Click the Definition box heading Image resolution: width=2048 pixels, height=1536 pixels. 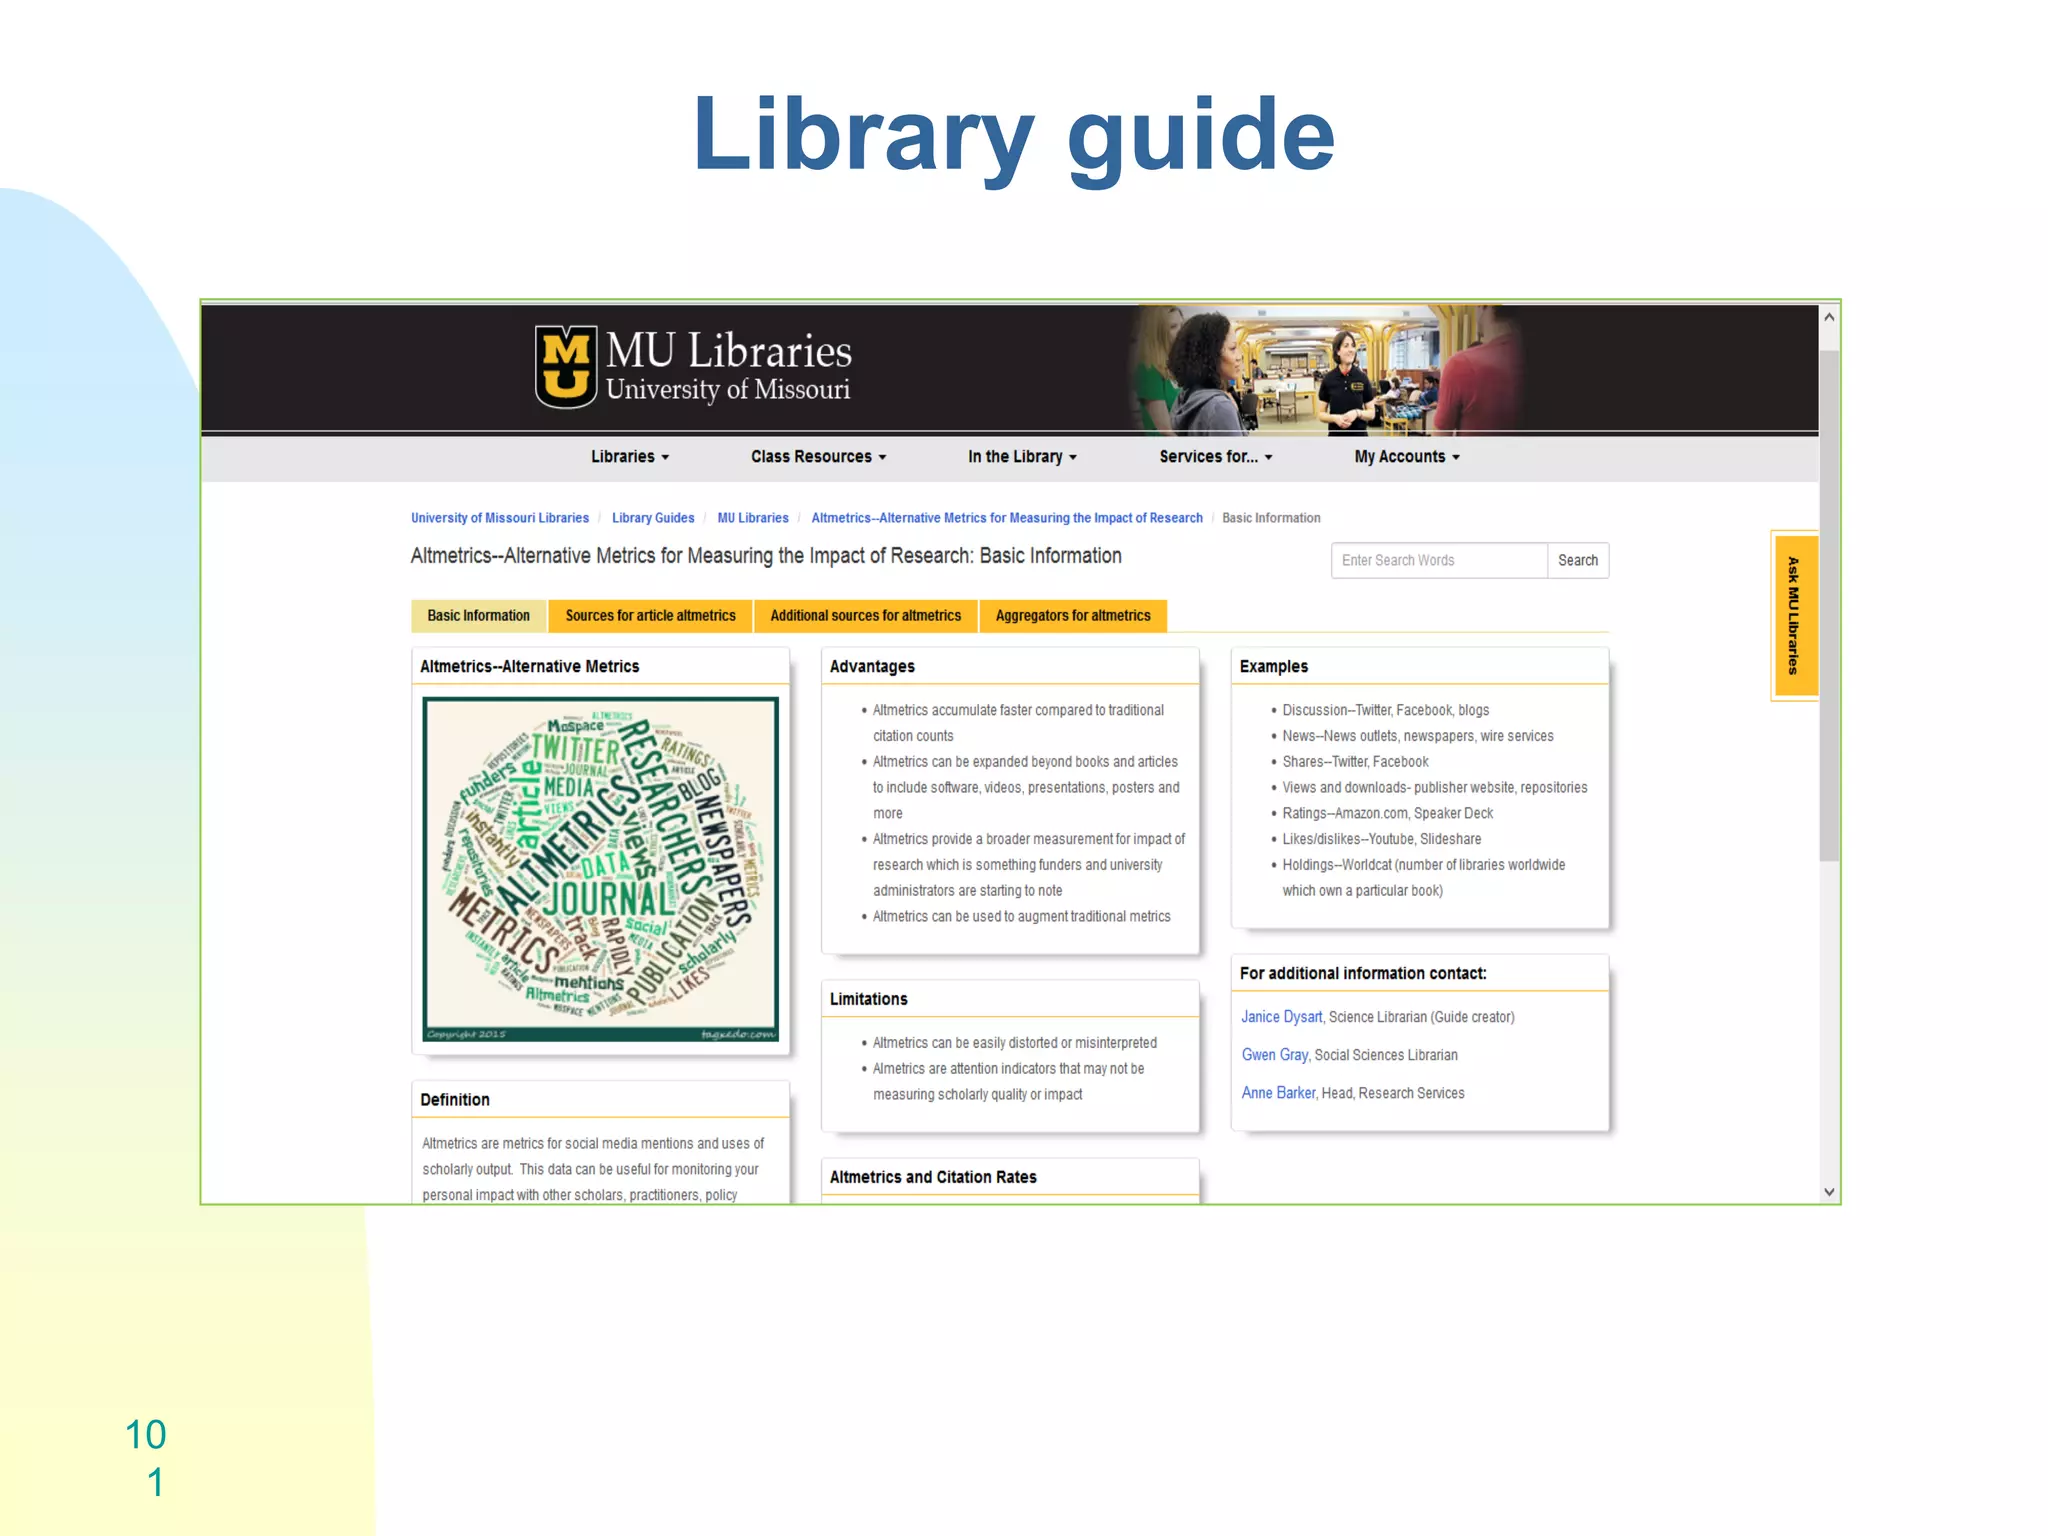(x=455, y=1100)
